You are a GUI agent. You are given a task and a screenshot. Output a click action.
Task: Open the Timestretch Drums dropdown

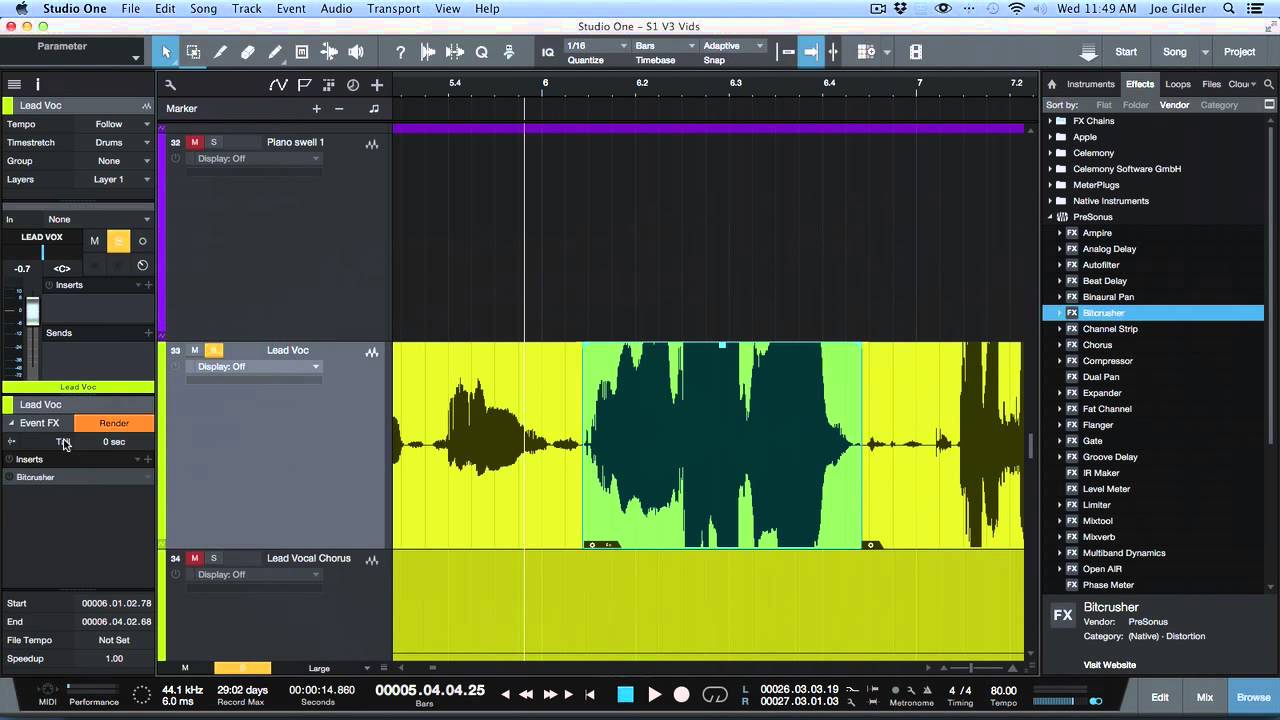(115, 142)
